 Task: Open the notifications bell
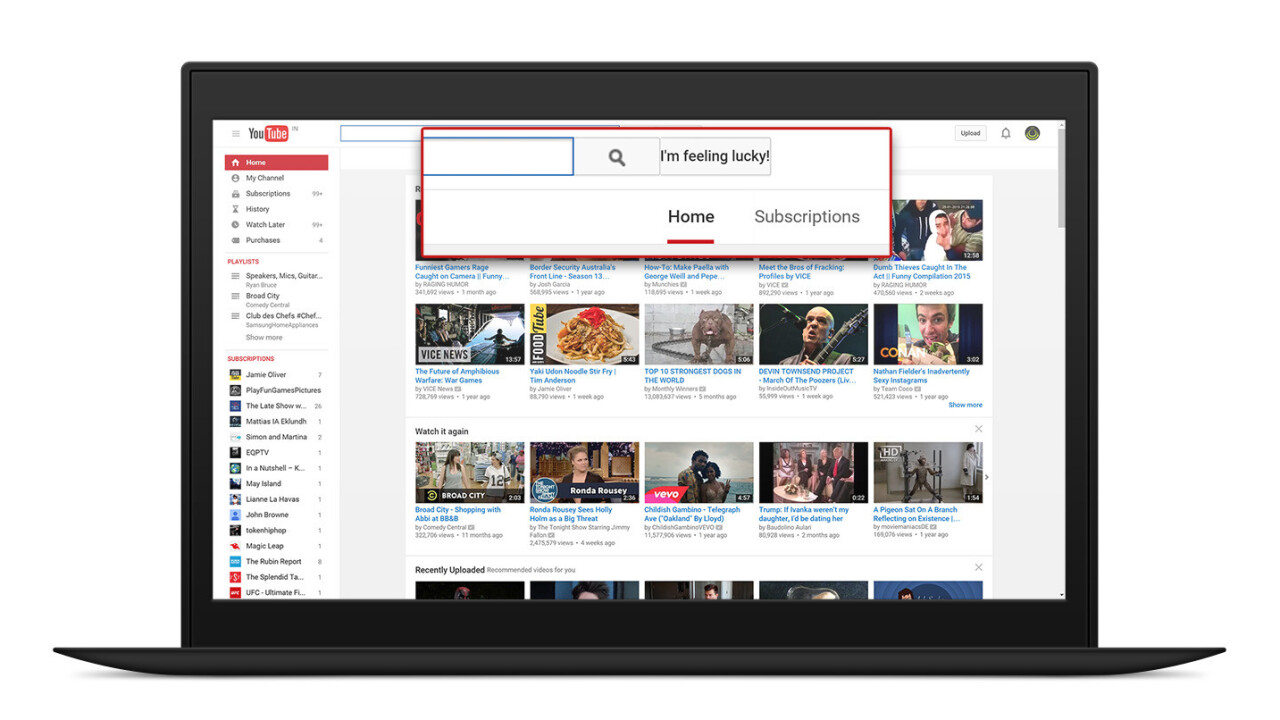pyautogui.click(x=1005, y=133)
